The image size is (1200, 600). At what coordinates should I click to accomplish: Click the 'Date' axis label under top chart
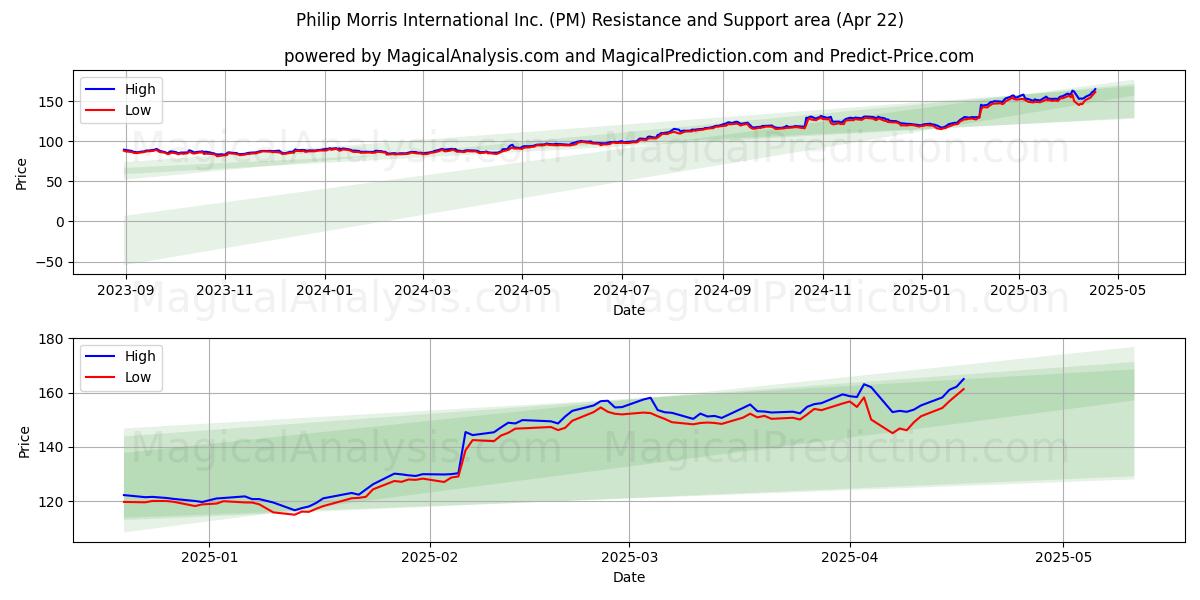[x=629, y=310]
